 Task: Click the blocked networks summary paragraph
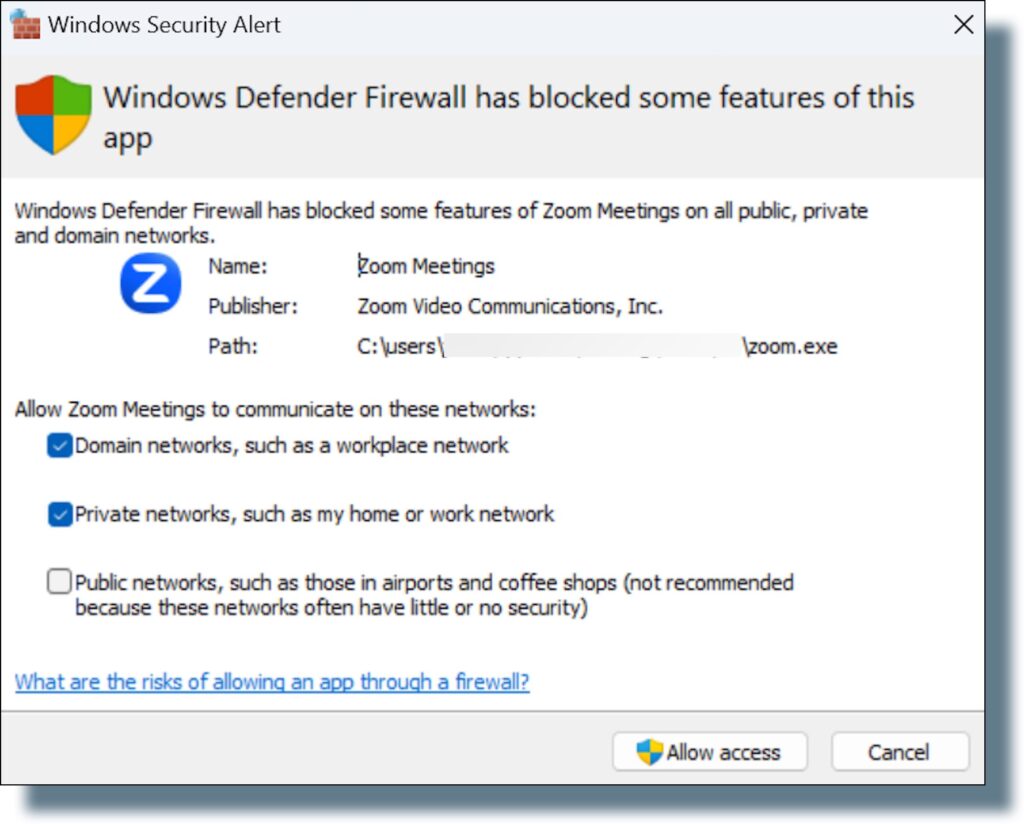(440, 222)
